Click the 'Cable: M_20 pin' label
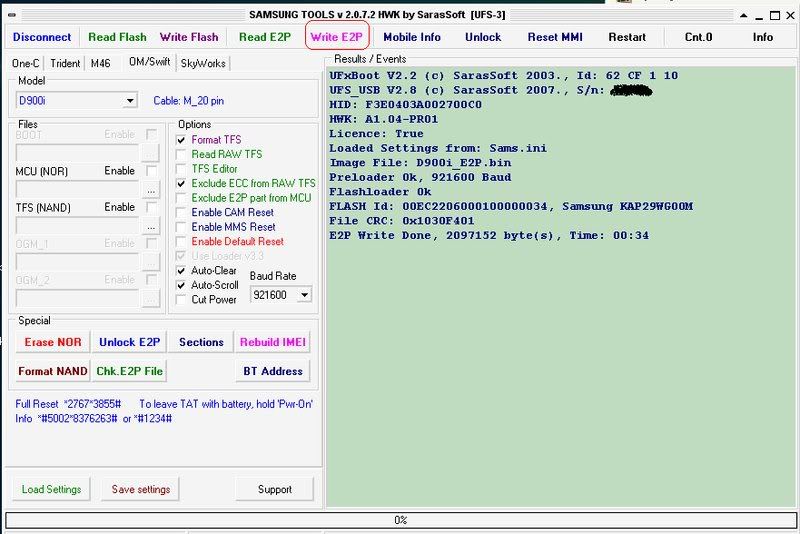The width and height of the screenshot is (800, 534). pyautogui.click(x=189, y=100)
